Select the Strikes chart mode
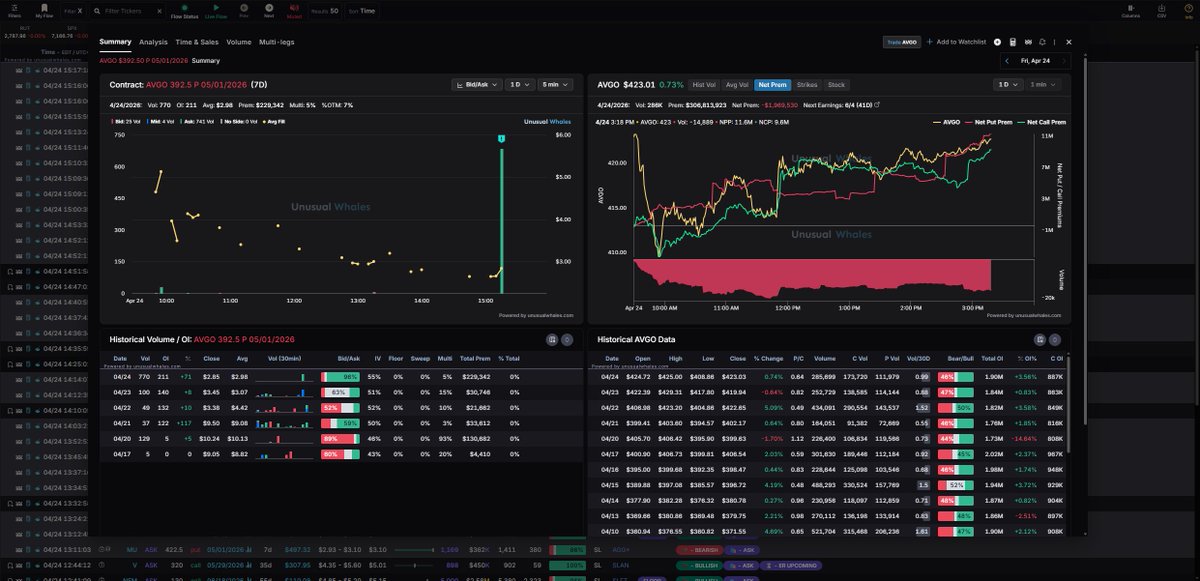Image resolution: width=1200 pixels, height=581 pixels. [807, 85]
